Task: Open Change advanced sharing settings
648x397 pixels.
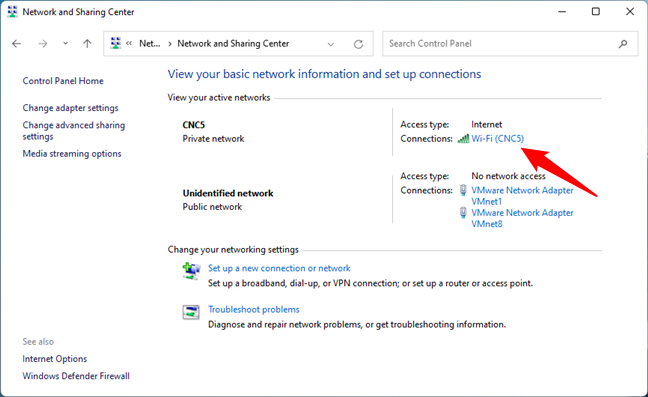Action: point(74,131)
